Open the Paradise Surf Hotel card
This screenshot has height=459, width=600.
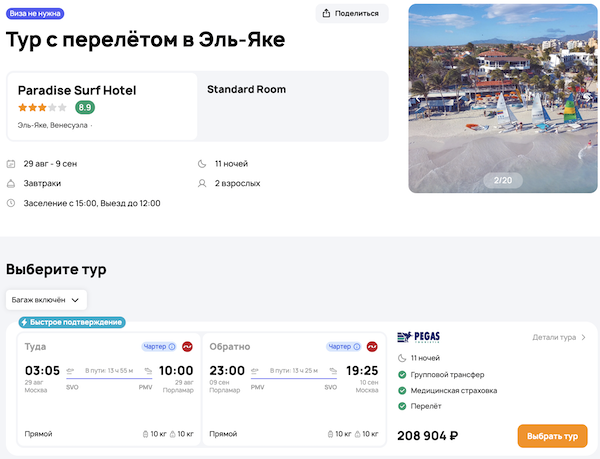click(x=101, y=105)
